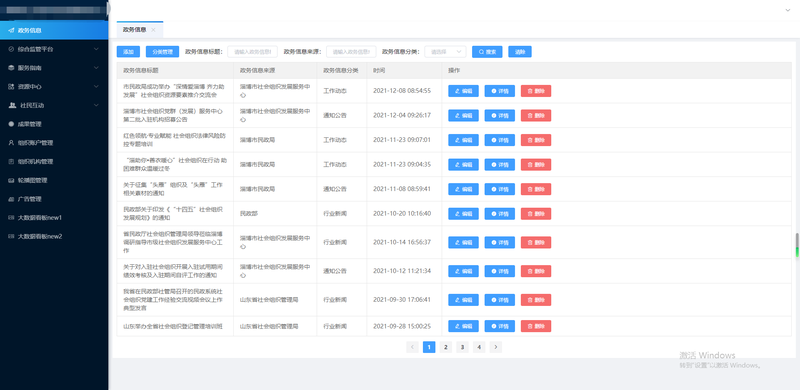Delete the row dated 2021-10-20 10:16:40
This screenshot has height=390, width=800.
click(x=536, y=213)
